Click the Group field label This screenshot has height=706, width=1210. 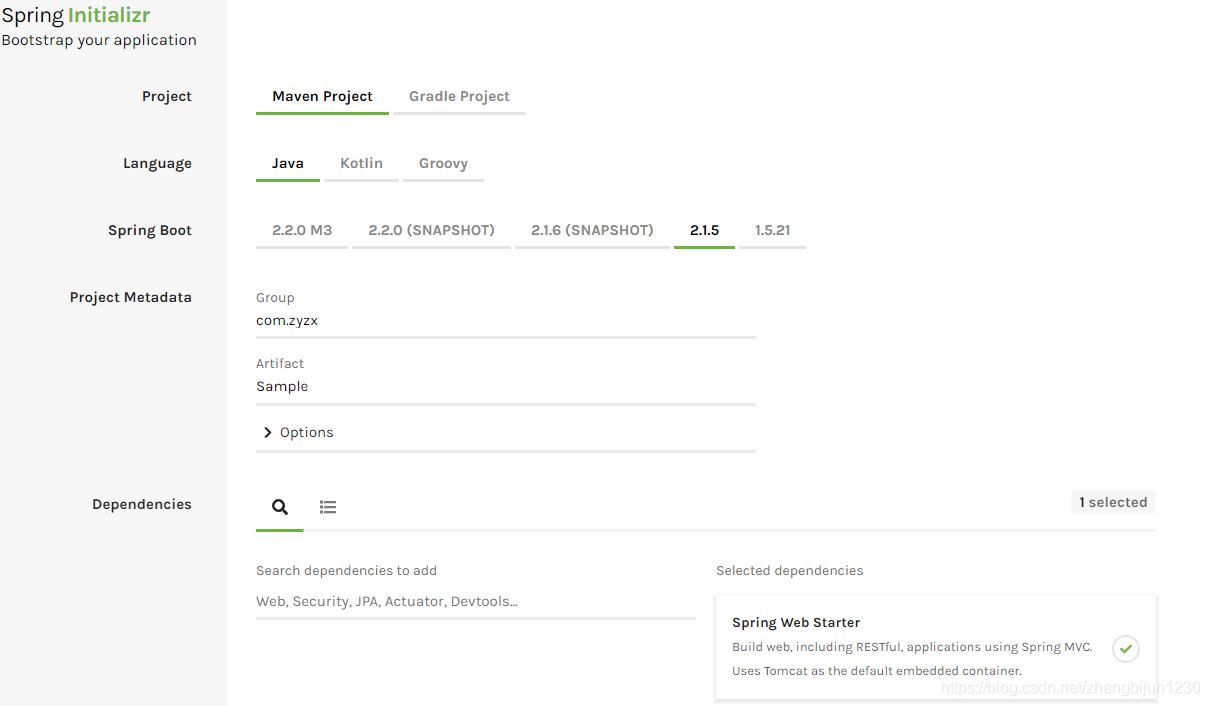tap(275, 298)
